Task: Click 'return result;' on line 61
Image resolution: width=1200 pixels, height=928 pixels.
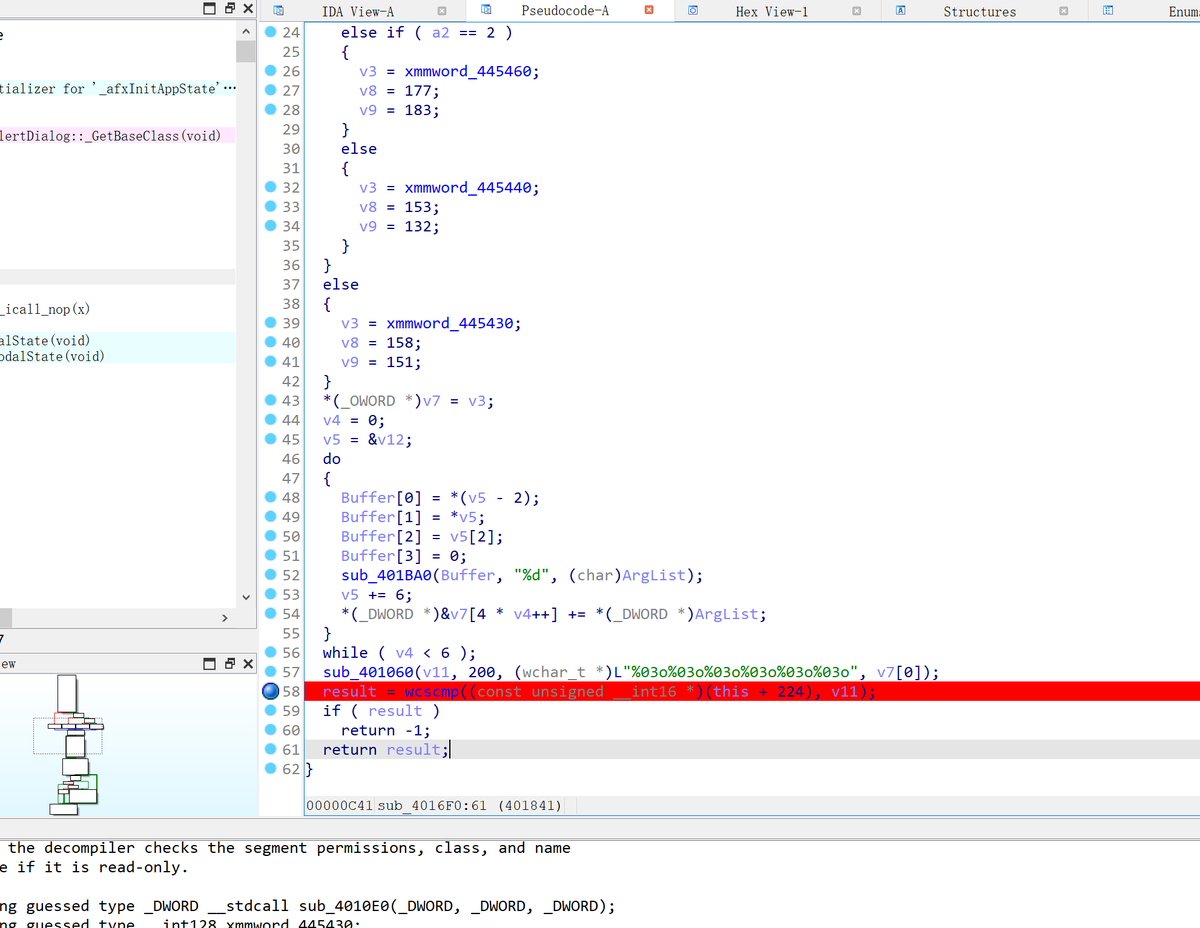Action: click(x=387, y=749)
